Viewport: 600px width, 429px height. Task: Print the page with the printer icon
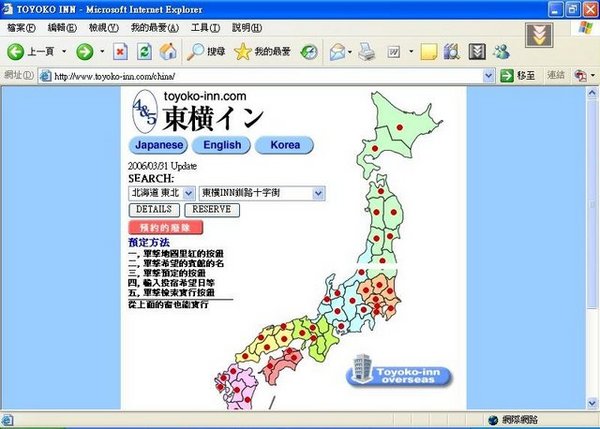coord(367,52)
